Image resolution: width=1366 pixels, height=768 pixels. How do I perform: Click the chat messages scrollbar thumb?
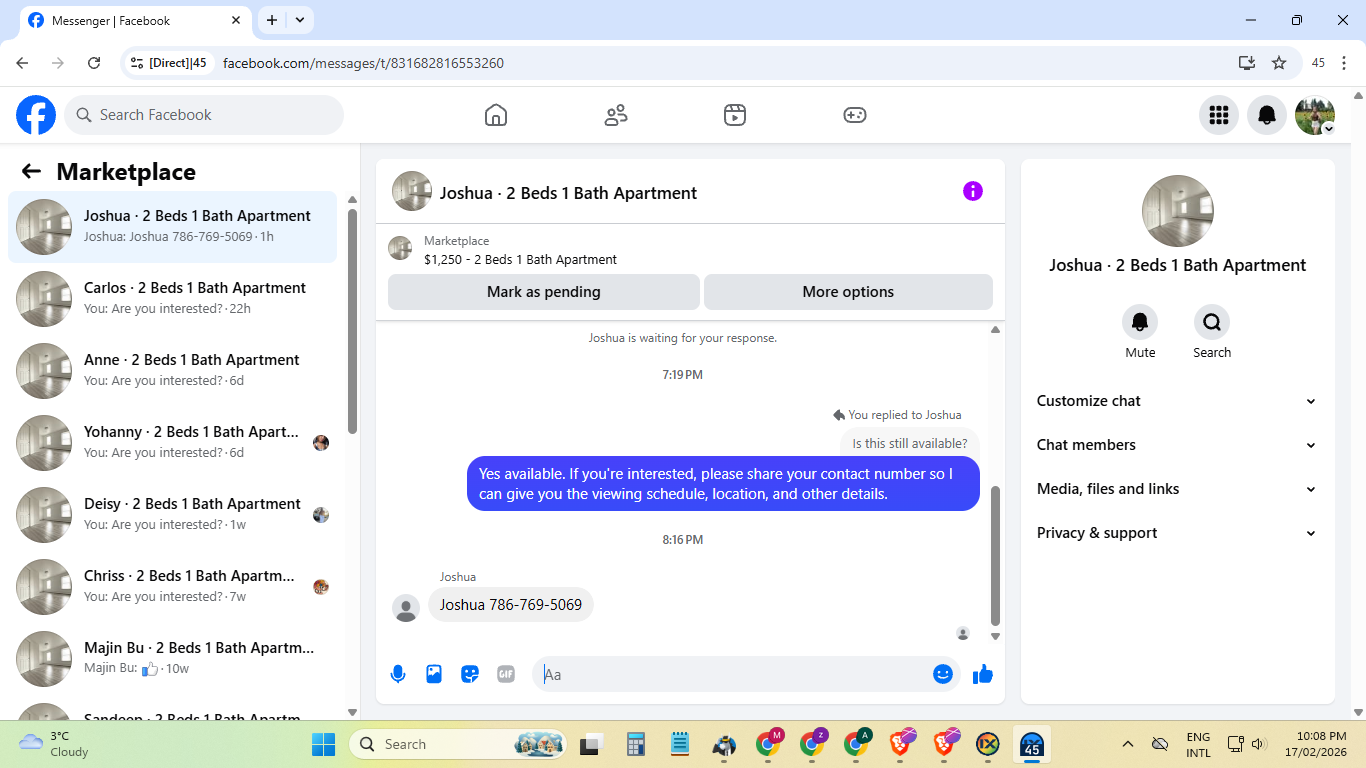click(x=995, y=555)
